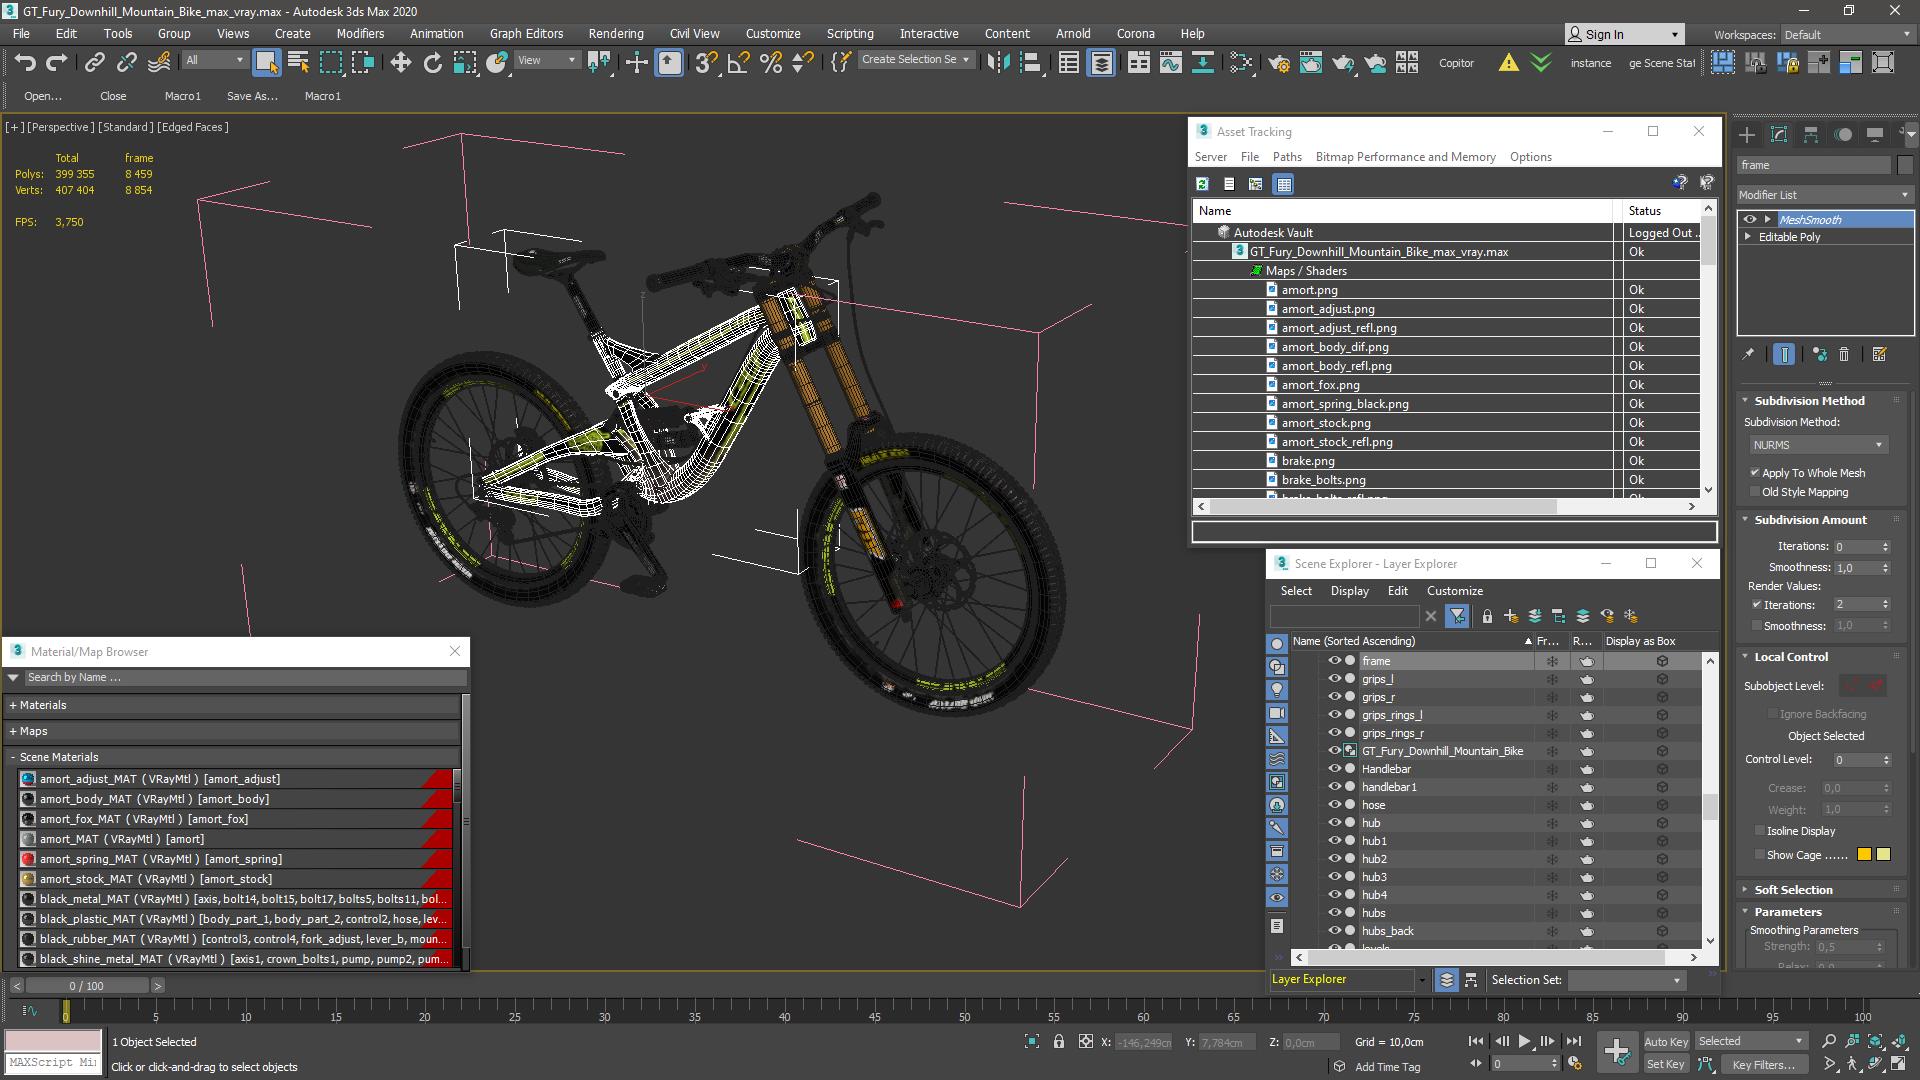Click Pin Stack icon under modifier stack
Viewport: 1920px width, 1080px height.
point(1748,354)
